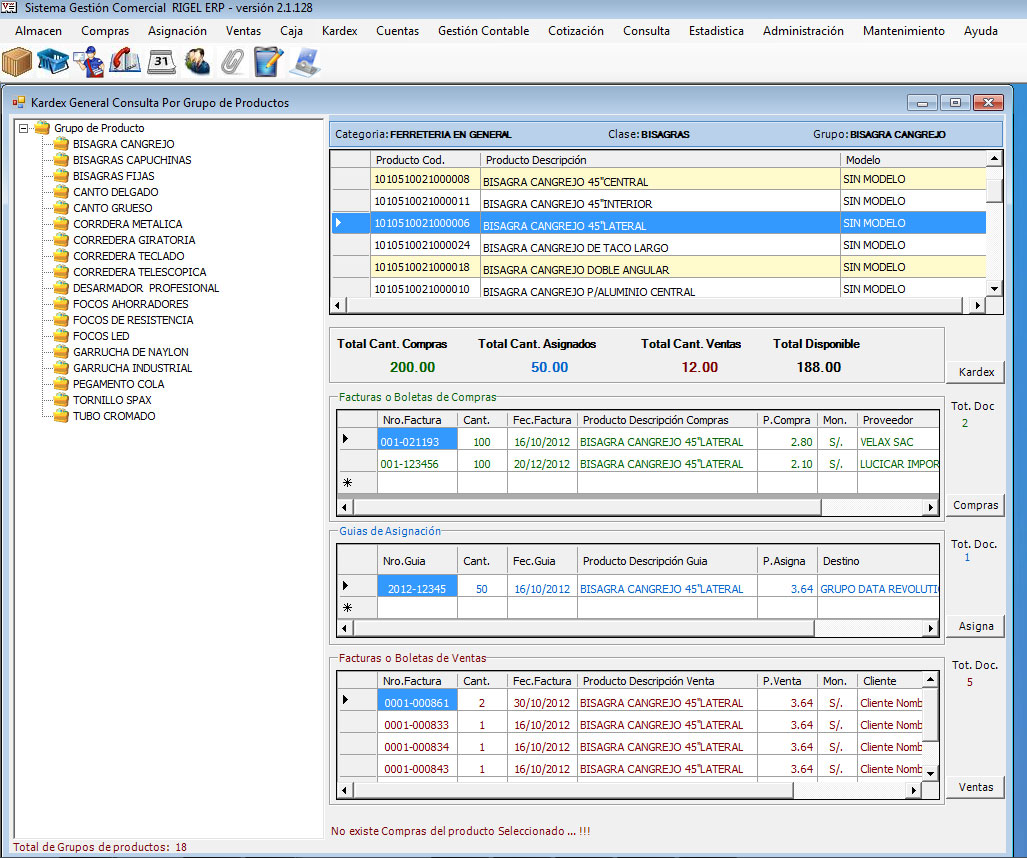Click the Asigna button
Viewport: 1027px width, 858px height.
[x=975, y=626]
